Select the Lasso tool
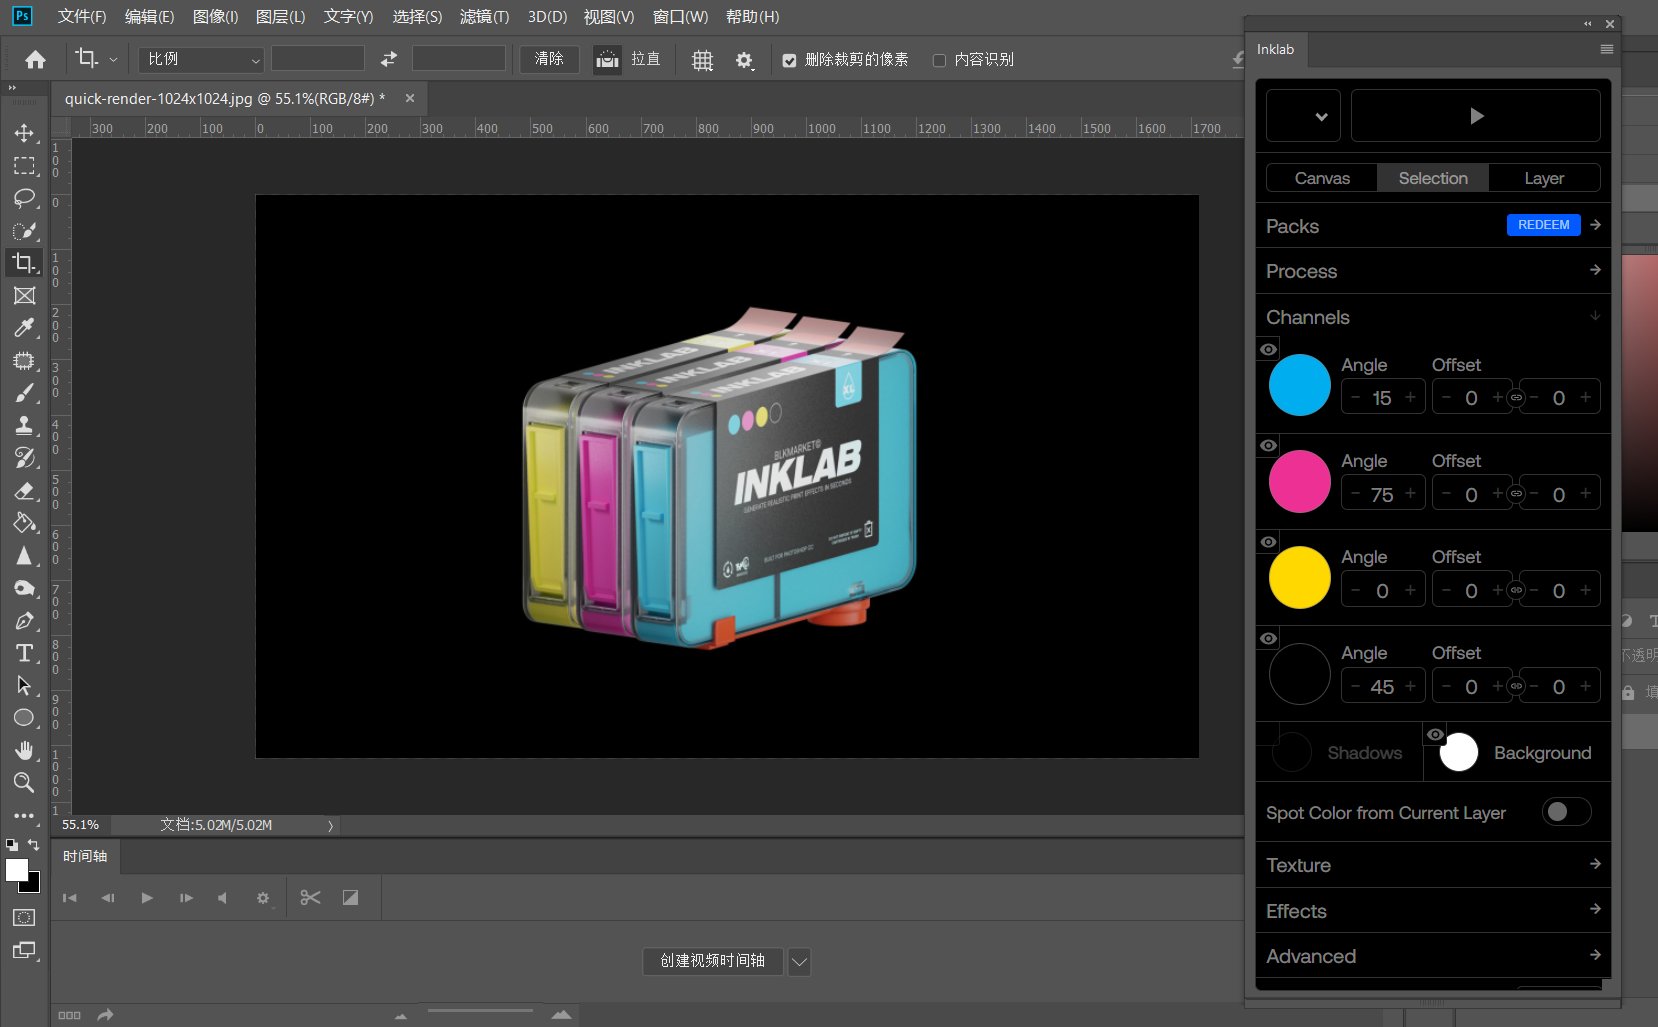Image resolution: width=1658 pixels, height=1027 pixels. tap(24, 198)
